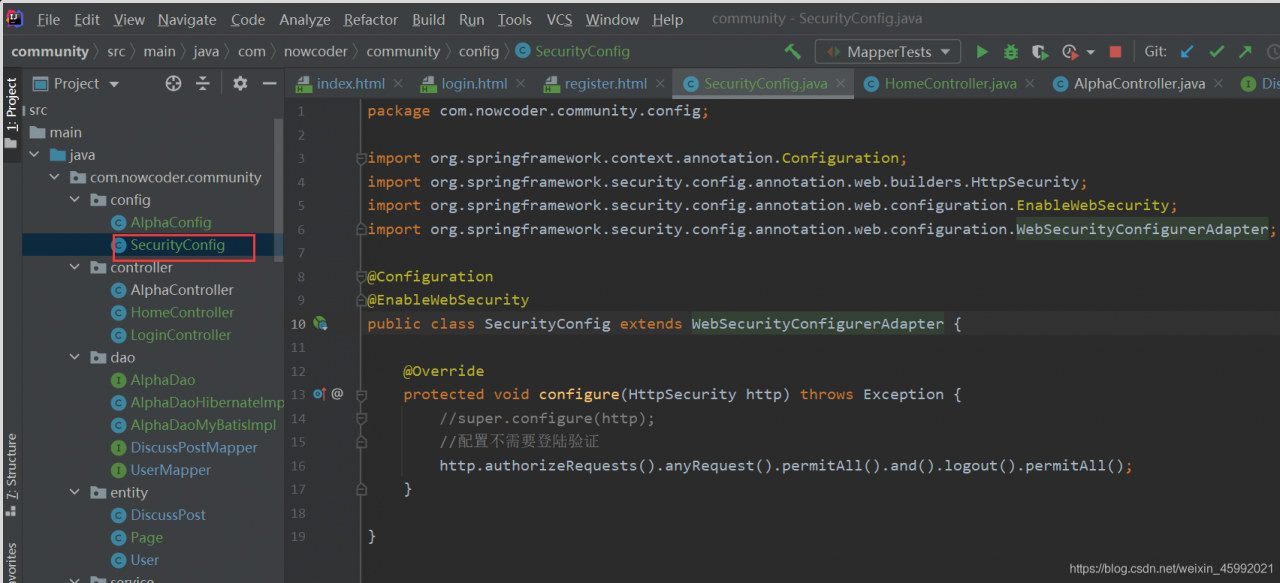Screen dimensions: 1280x583
Task: Open the Refactor menu
Action: pos(371,20)
